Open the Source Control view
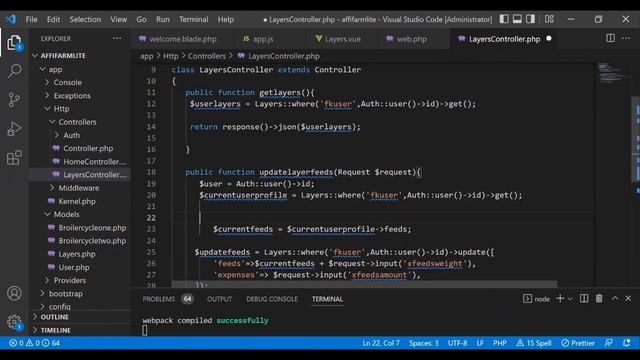Image resolution: width=640 pixels, height=360 pixels. [x=14, y=100]
